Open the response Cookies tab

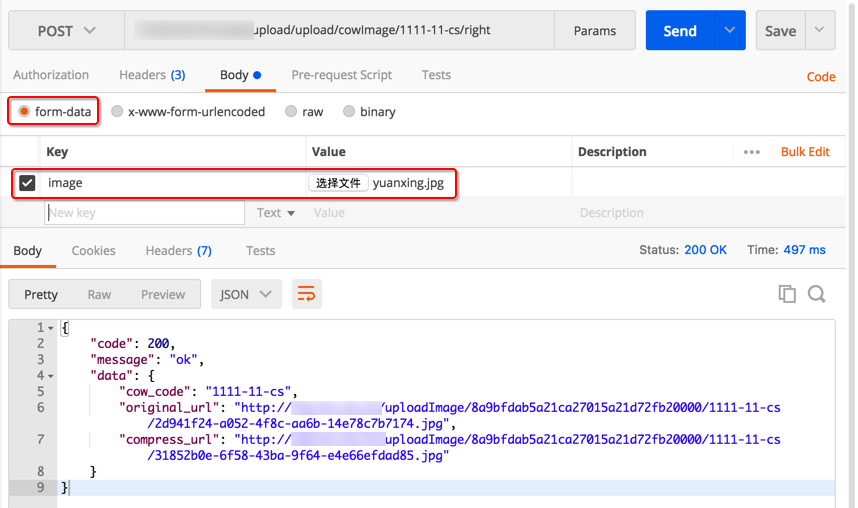(x=93, y=251)
